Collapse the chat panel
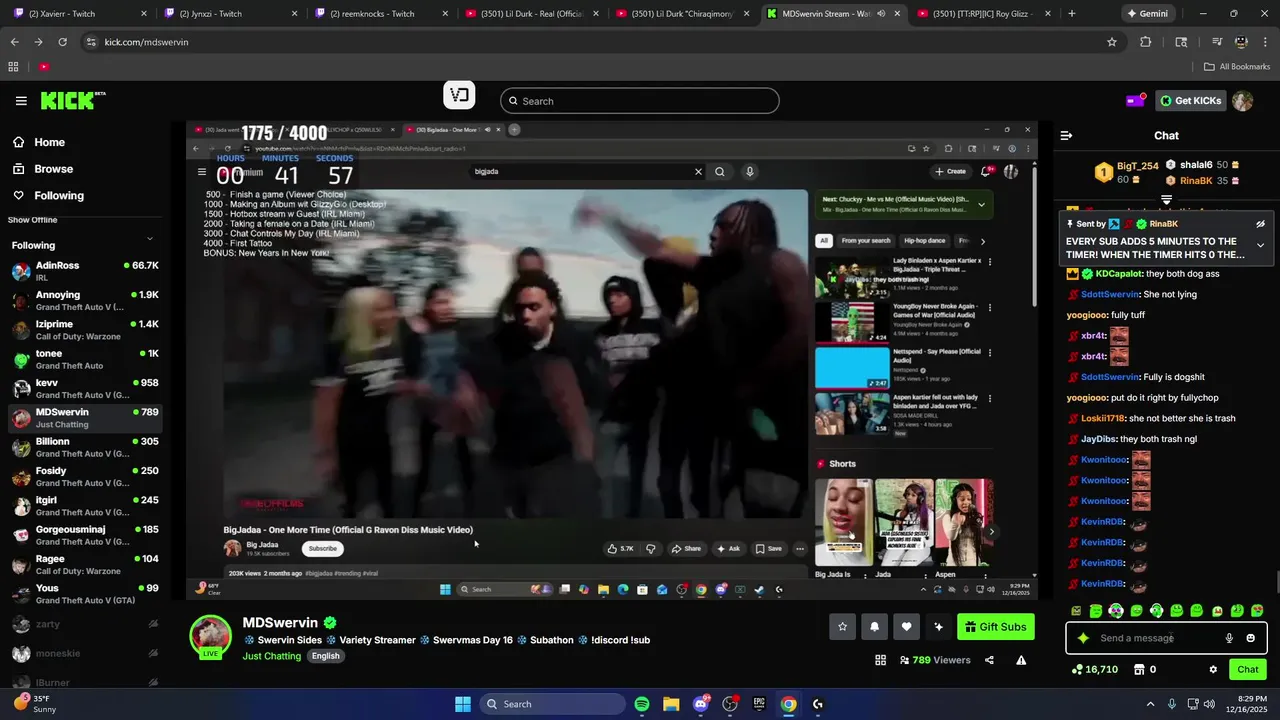 click(1066, 135)
